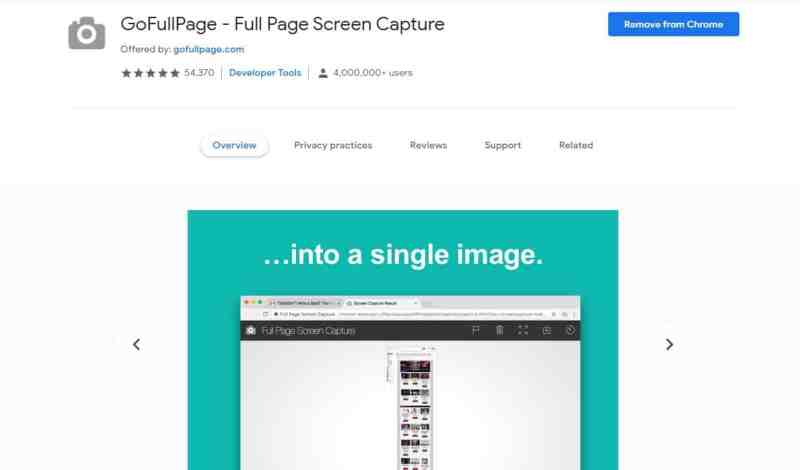Click the GoFullPage extension title
The height and width of the screenshot is (470, 800).
[283, 24]
